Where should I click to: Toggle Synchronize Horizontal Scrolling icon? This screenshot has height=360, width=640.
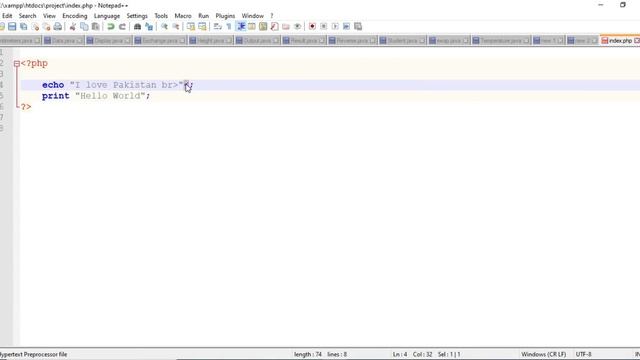[202, 27]
